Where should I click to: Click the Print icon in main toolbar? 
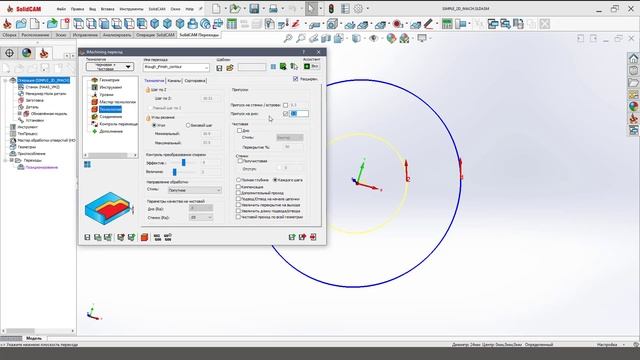pyautogui.click(x=273, y=9)
